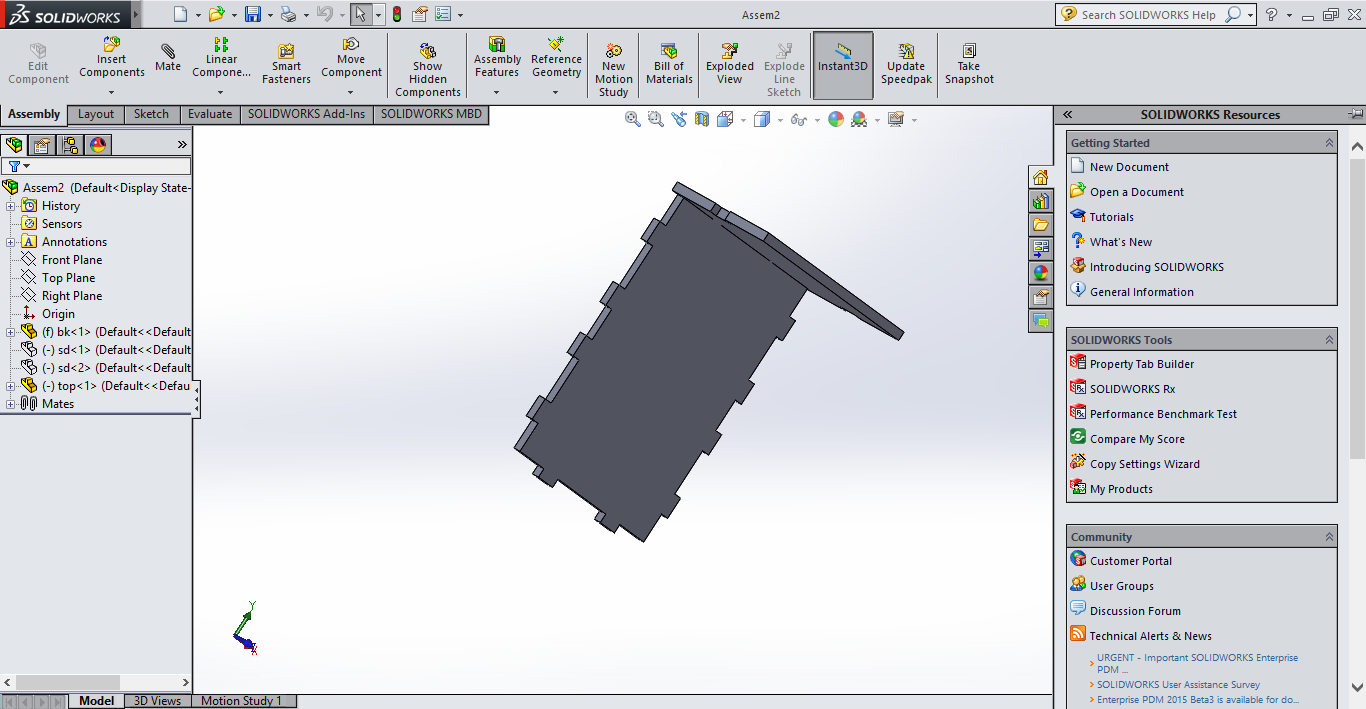This screenshot has height=709, width=1366.
Task: Toggle the Instant3D button
Action: pyautogui.click(x=843, y=65)
